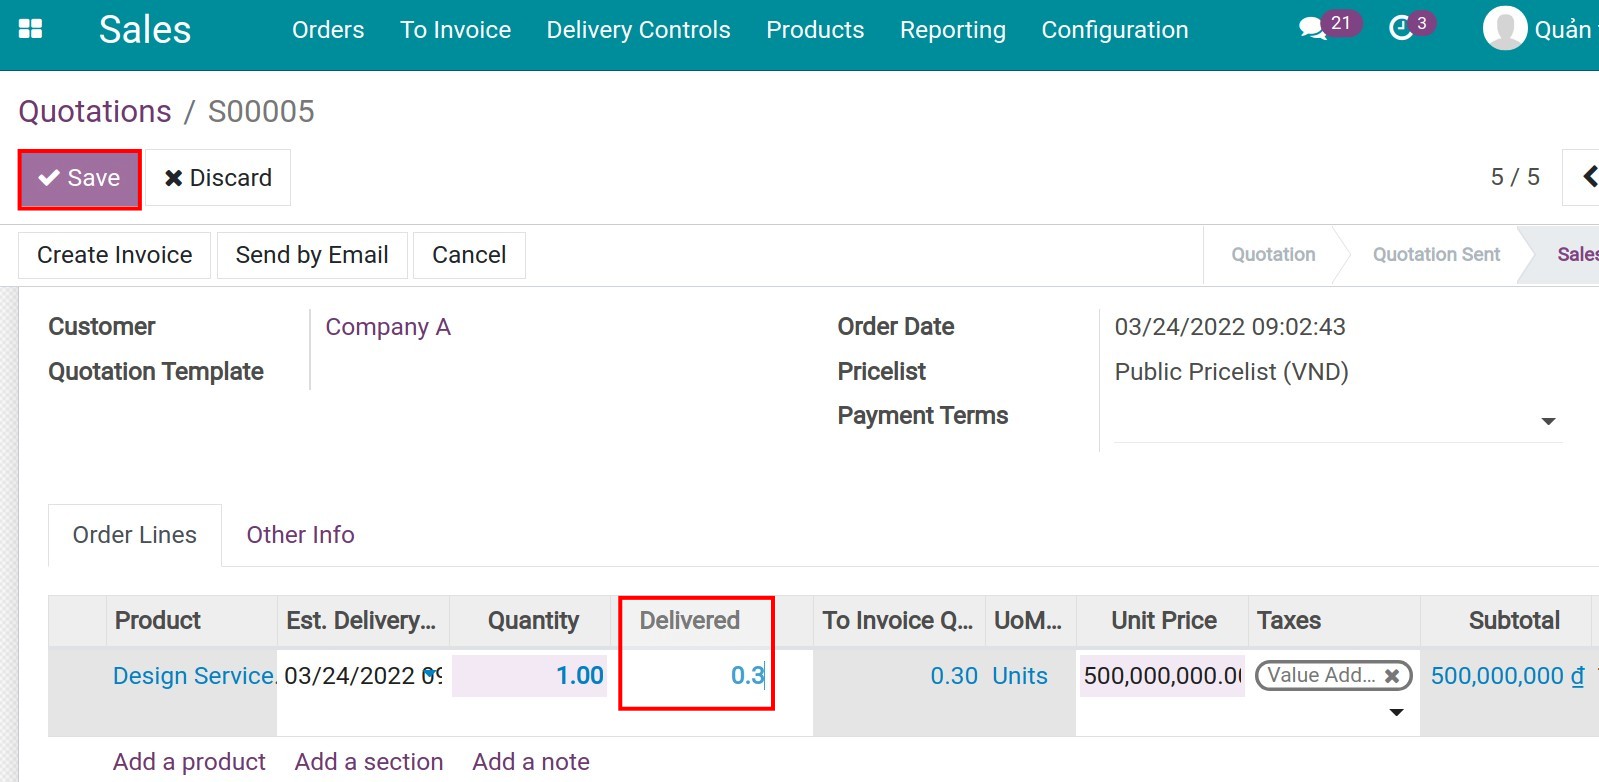Select the Quotation status stage
This screenshot has width=1599, height=782.
tap(1273, 255)
